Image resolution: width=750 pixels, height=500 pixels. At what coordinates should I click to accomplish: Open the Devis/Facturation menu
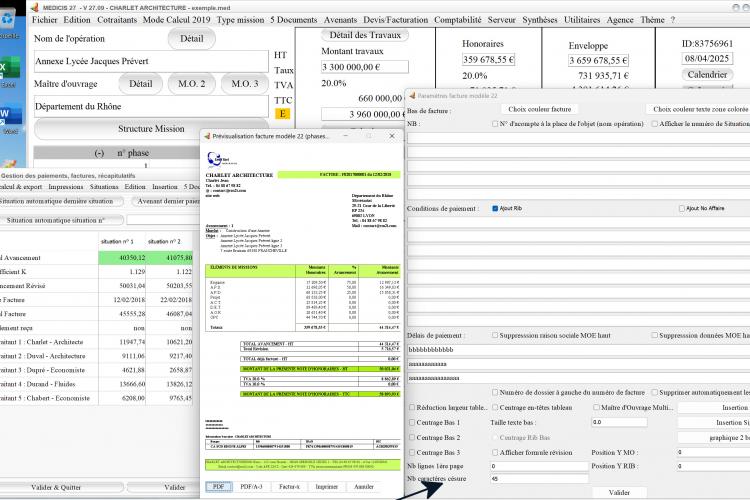click(396, 20)
